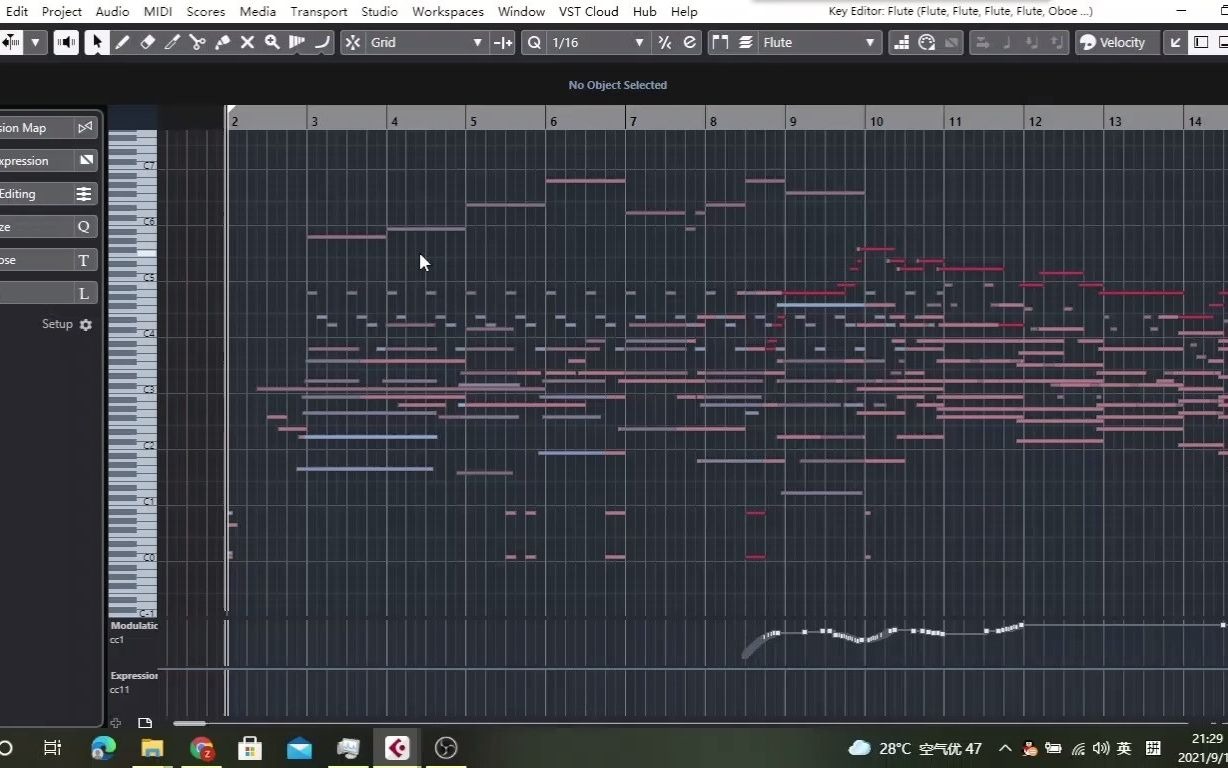
Task: Select the Draw pencil tool
Action: pyautogui.click(x=122, y=42)
